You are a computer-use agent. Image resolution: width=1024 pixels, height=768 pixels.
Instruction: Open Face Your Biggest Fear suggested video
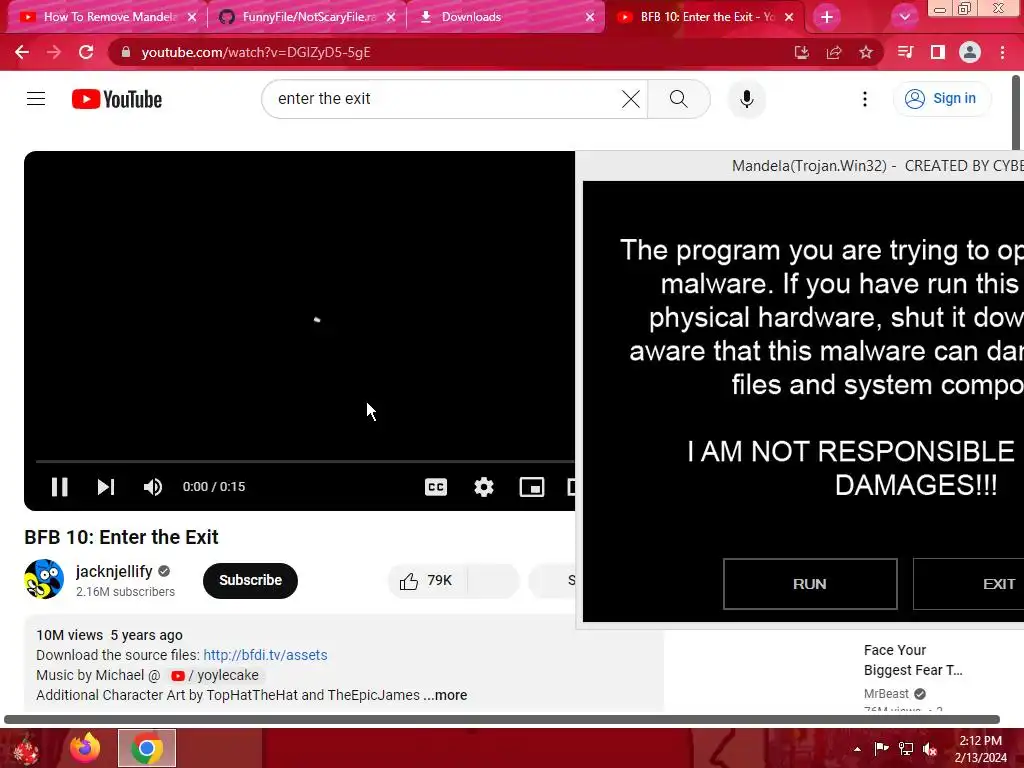pos(913,660)
